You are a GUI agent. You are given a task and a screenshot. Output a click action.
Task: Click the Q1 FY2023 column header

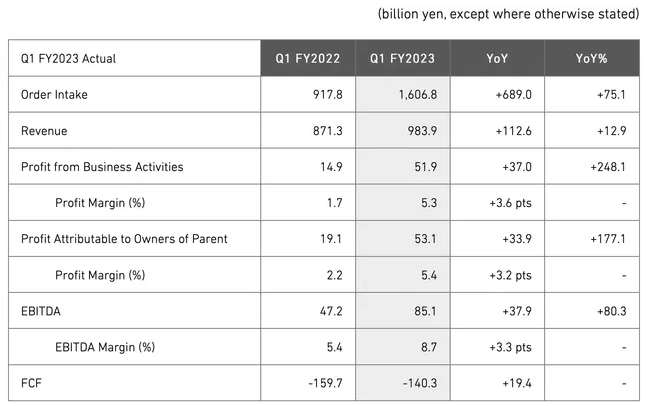tap(403, 59)
